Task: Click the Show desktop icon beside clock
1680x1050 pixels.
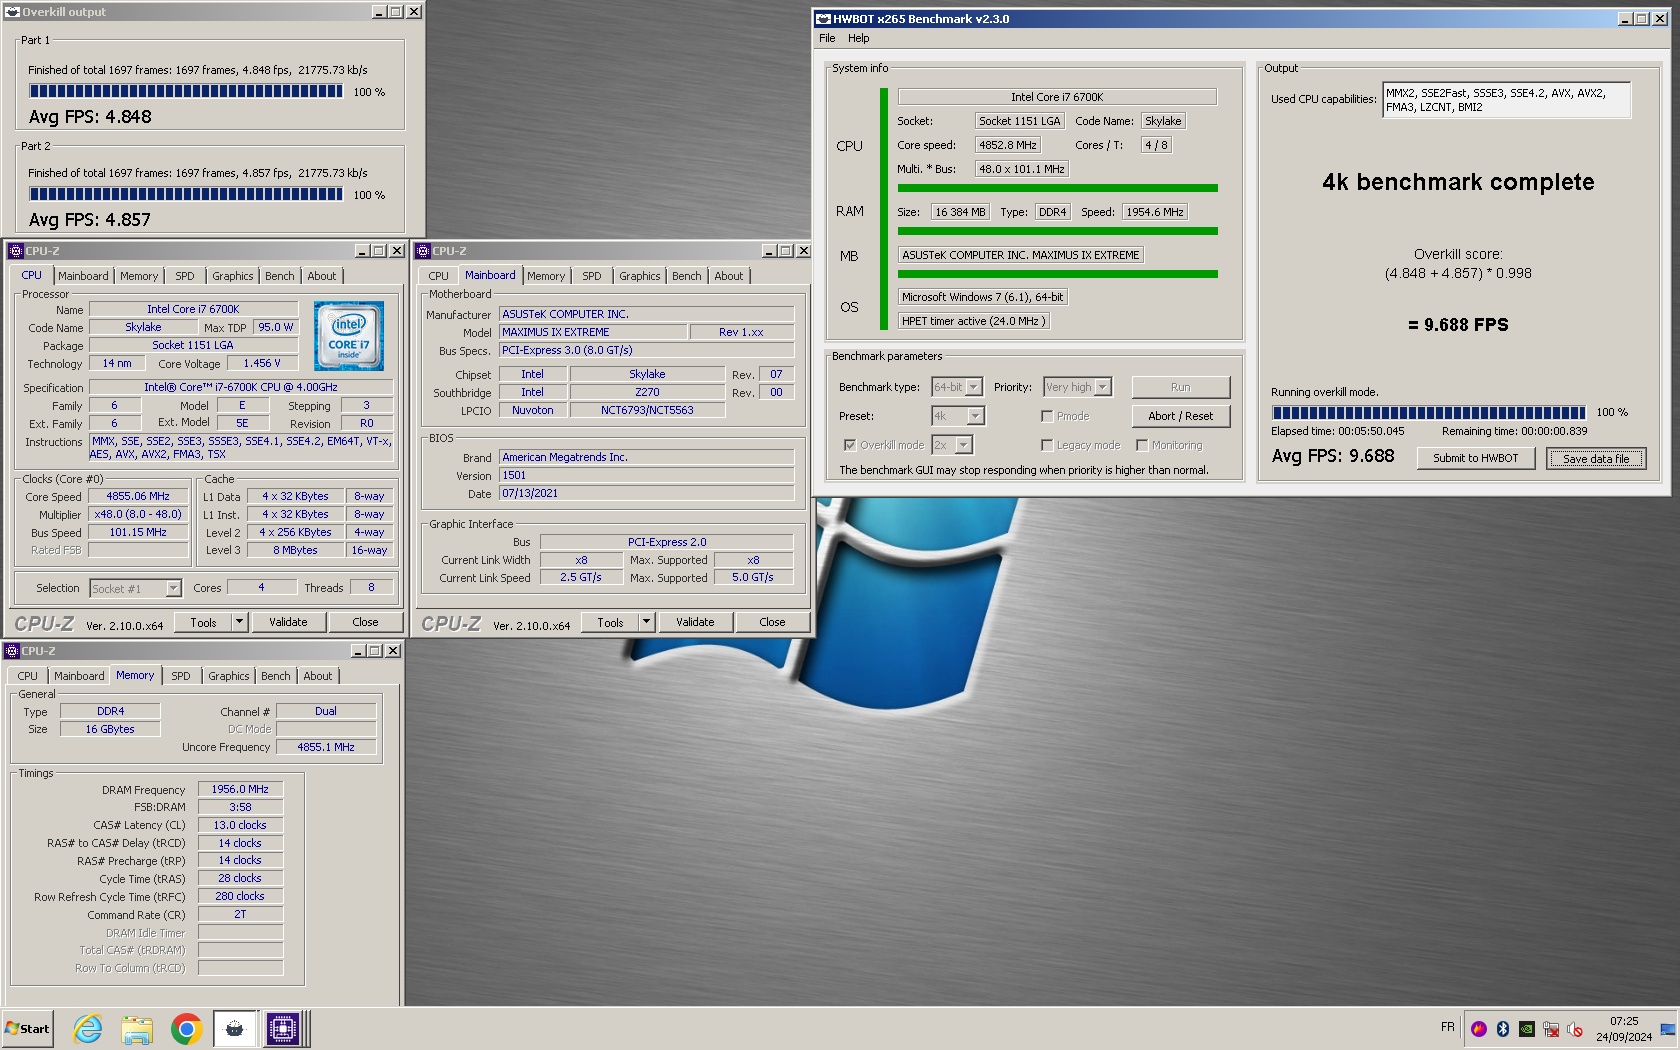Action: pos(1667,1028)
